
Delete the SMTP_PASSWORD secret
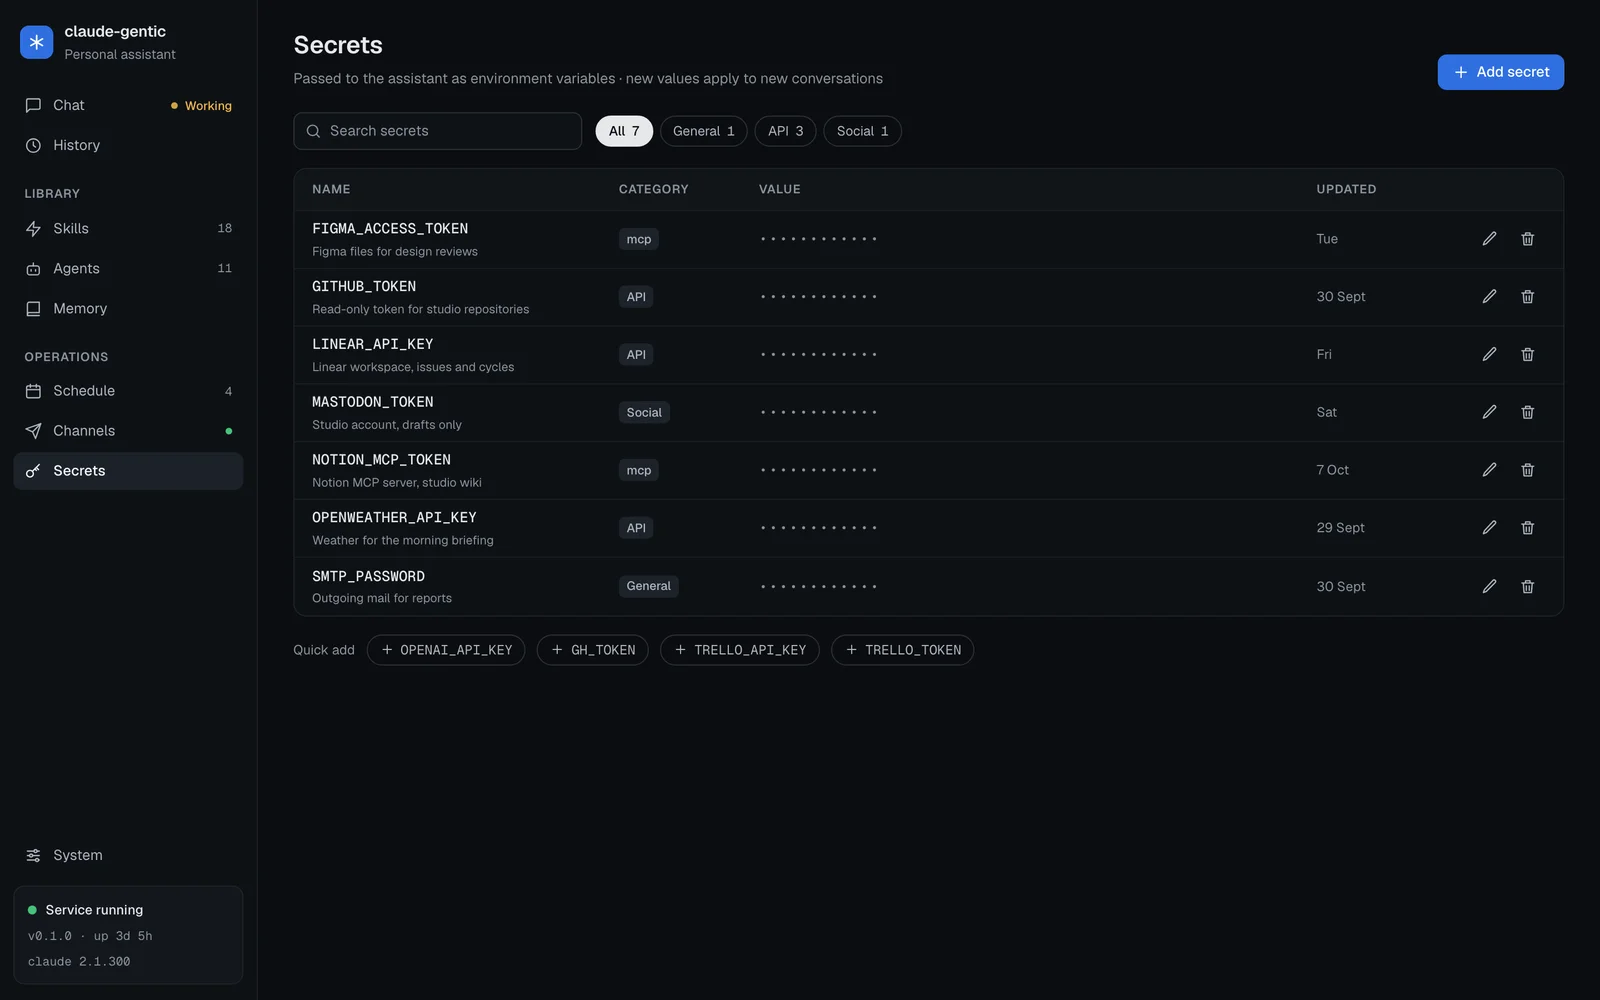[1527, 587]
